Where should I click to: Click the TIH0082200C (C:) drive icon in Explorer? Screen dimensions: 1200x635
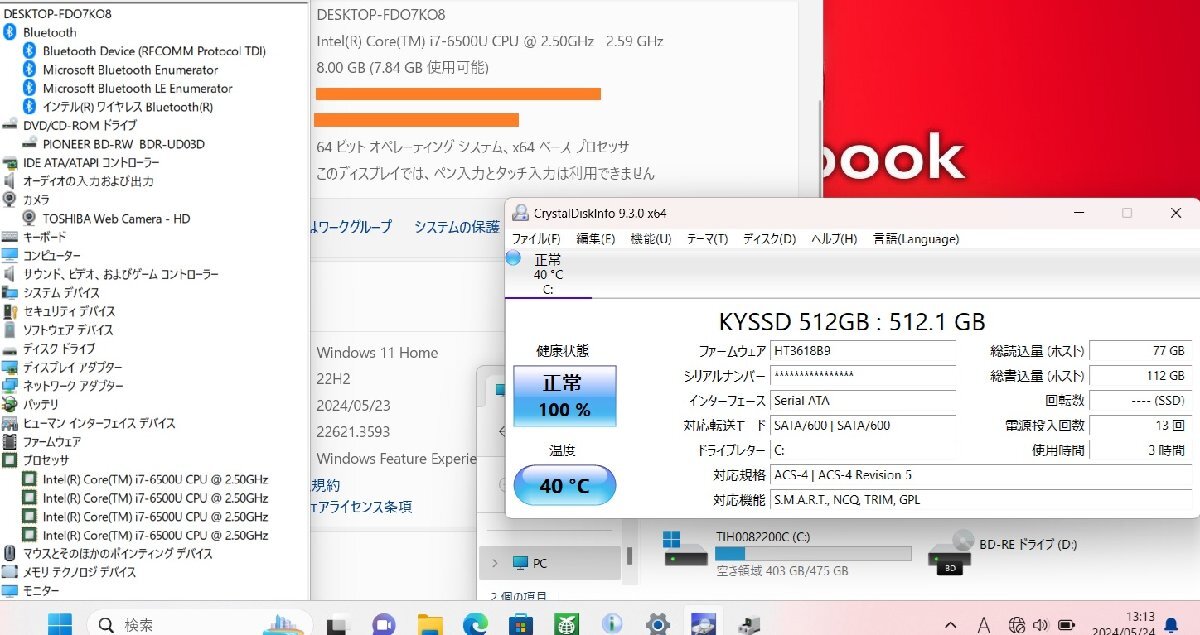click(x=686, y=549)
